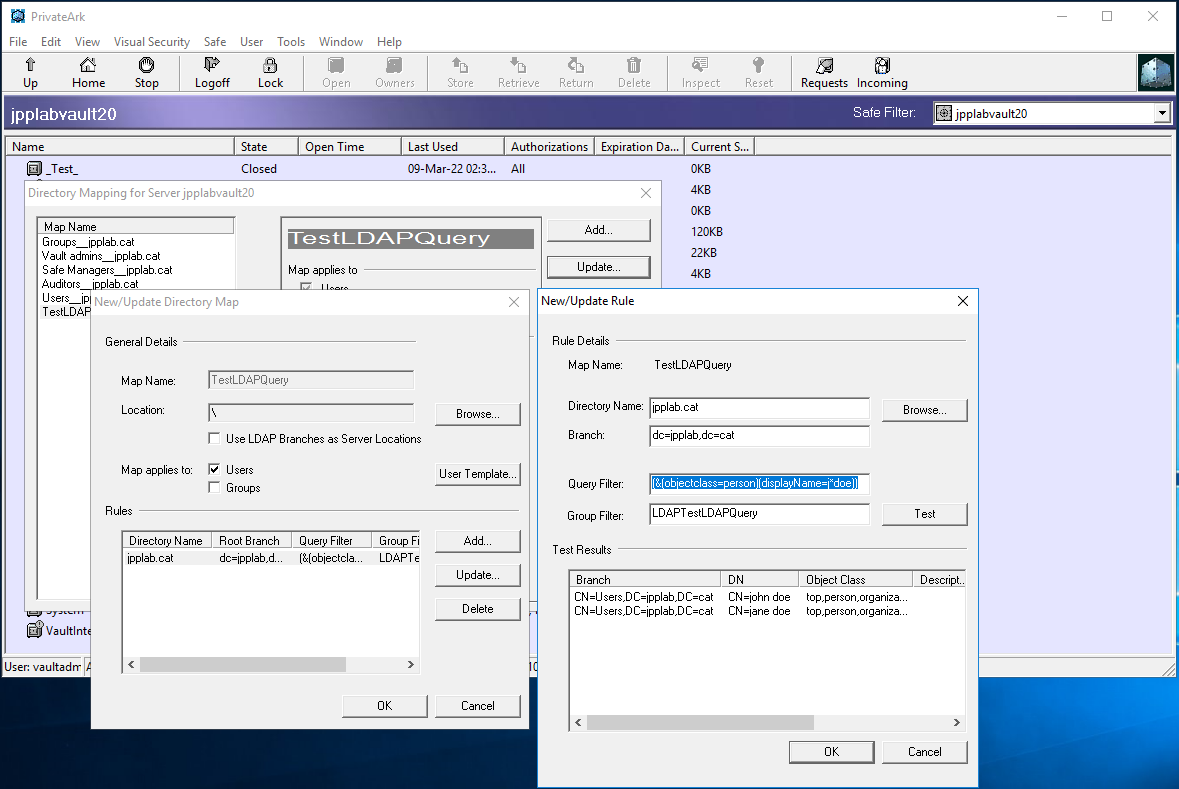The image size is (1179, 789).
Task: Click the Home toolbar icon
Action: pyautogui.click(x=88, y=71)
